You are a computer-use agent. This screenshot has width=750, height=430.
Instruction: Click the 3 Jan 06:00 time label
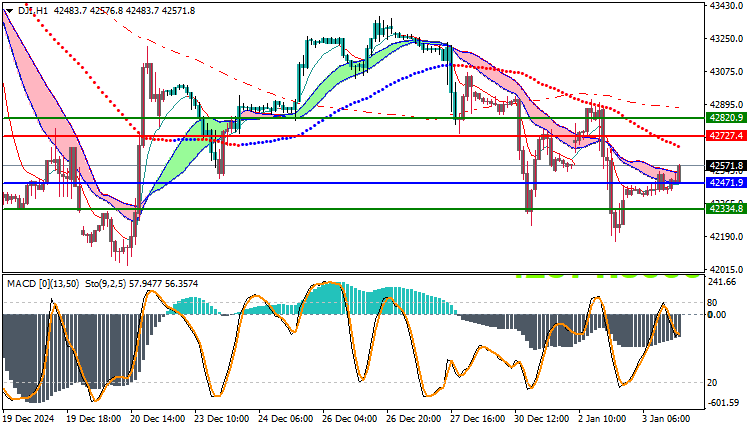click(x=666, y=419)
